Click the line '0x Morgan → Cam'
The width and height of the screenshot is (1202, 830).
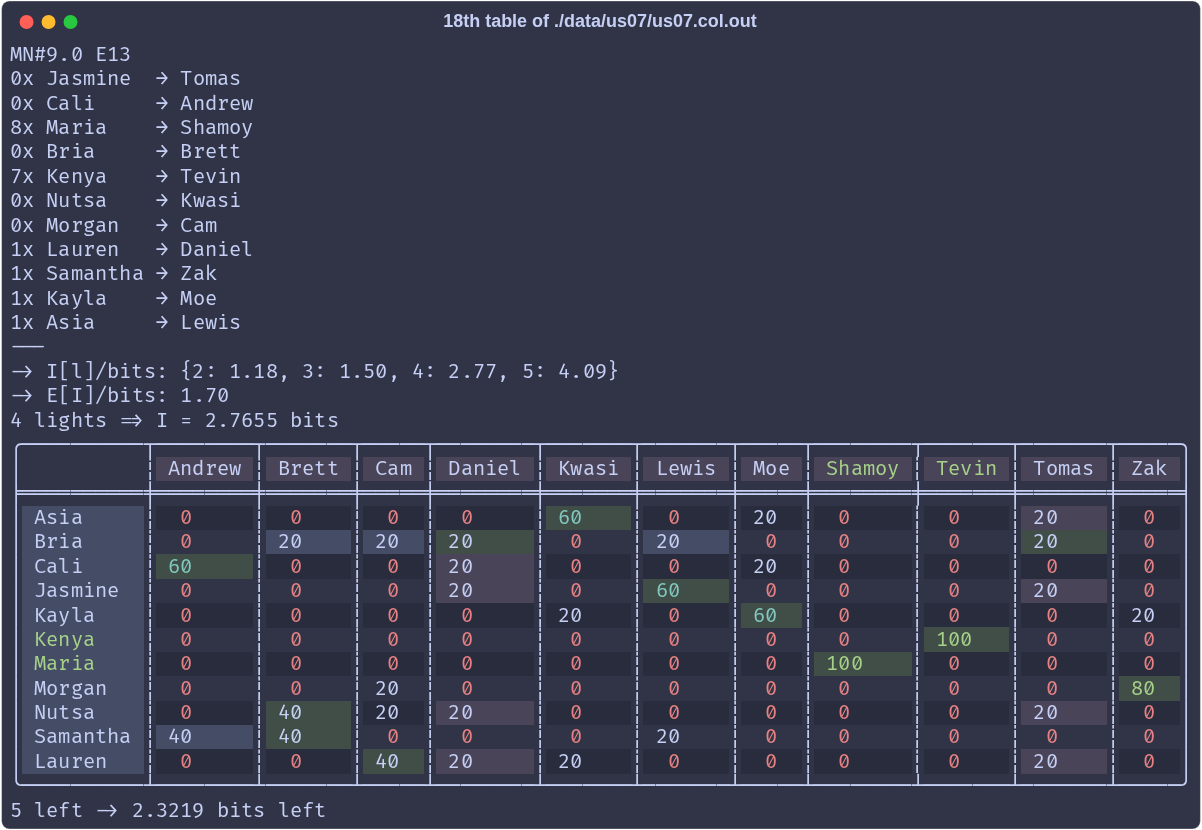pyautogui.click(x=114, y=225)
